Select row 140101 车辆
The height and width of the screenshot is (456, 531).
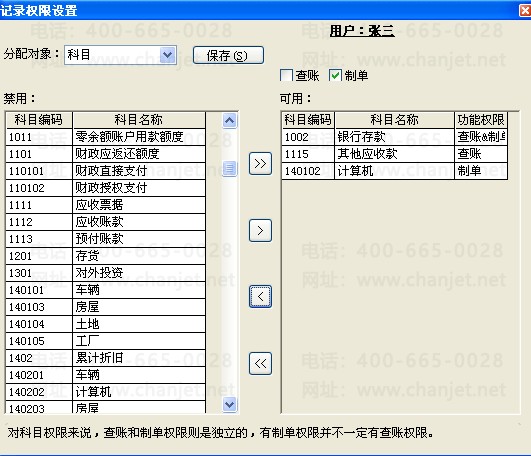pyautogui.click(x=105, y=290)
